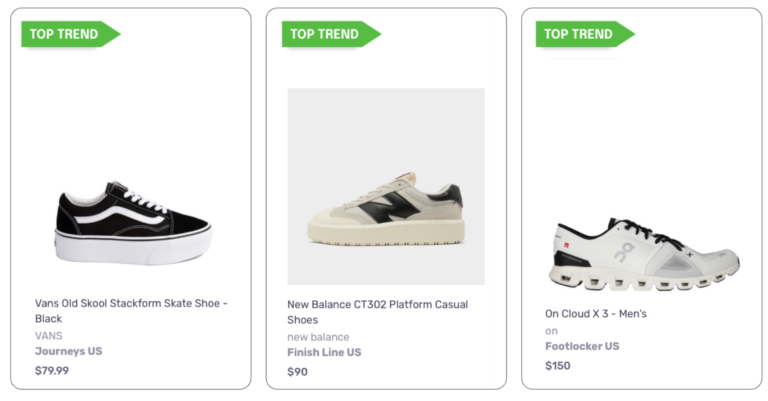Select the VANS brand label
The height and width of the screenshot is (401, 768).
pyautogui.click(x=49, y=336)
